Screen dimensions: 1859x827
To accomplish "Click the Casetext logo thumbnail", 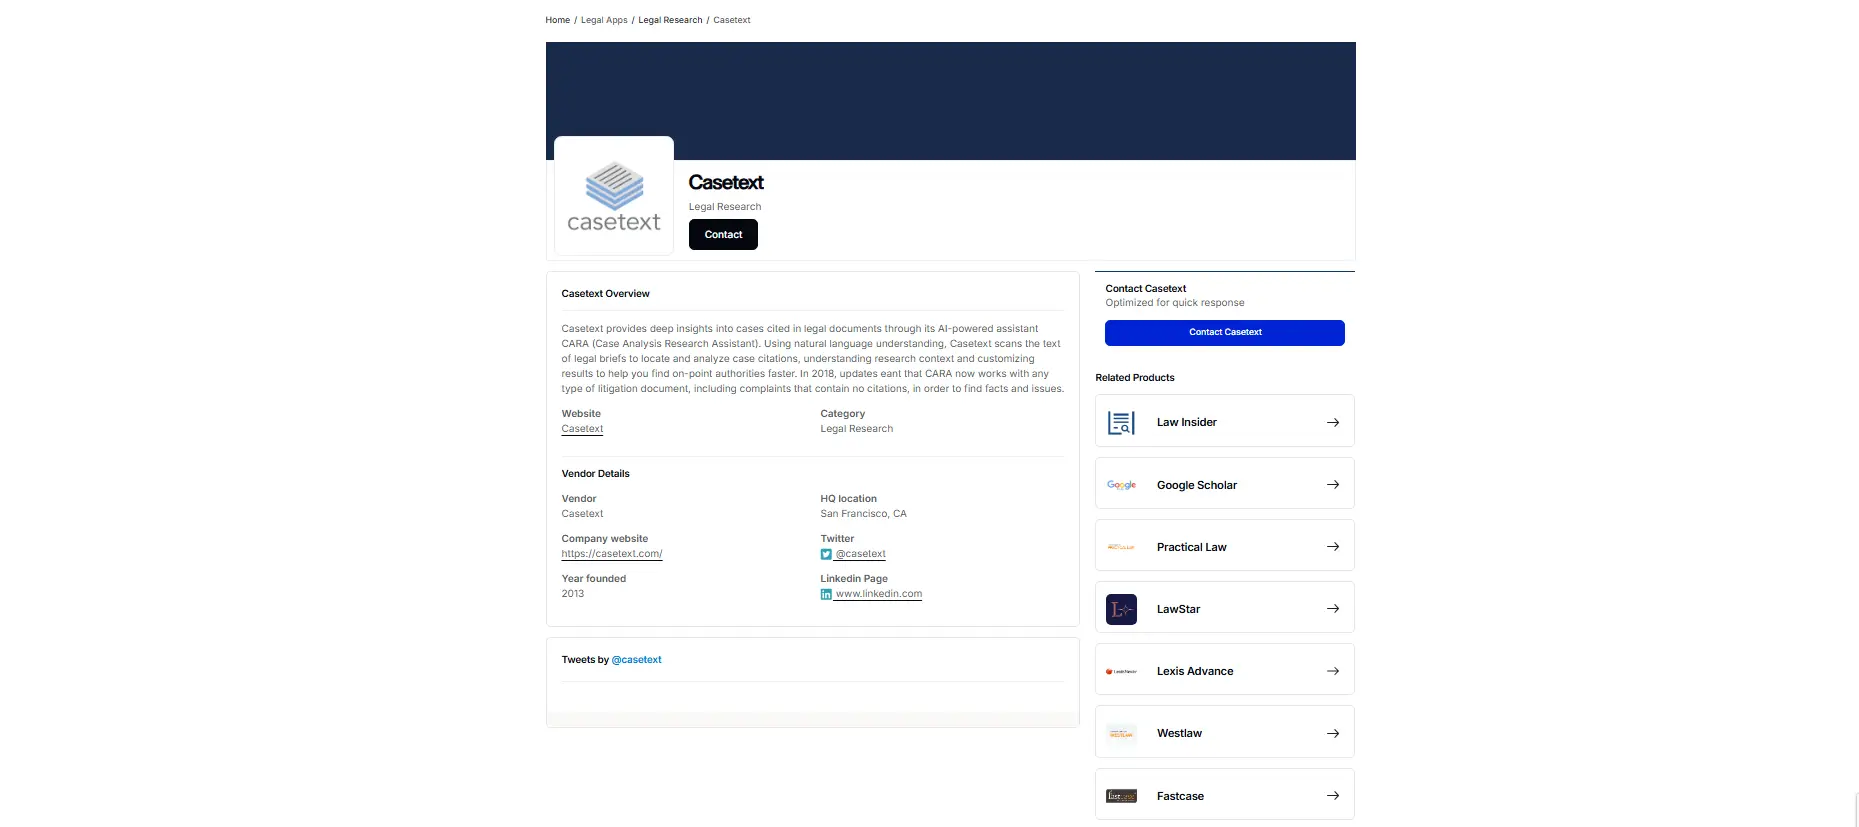I will [613, 196].
